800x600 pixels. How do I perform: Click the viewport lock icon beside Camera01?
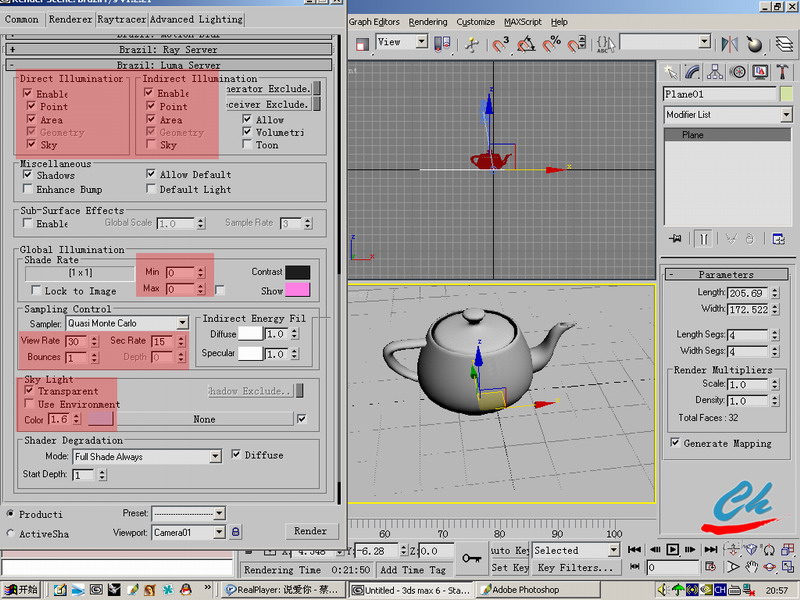[x=235, y=532]
